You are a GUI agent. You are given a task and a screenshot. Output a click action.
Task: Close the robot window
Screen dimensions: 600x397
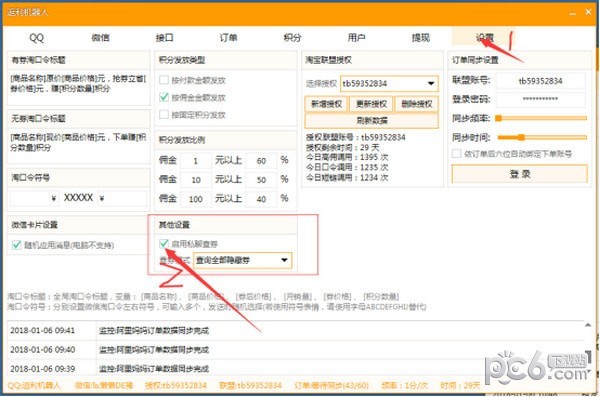589,12
